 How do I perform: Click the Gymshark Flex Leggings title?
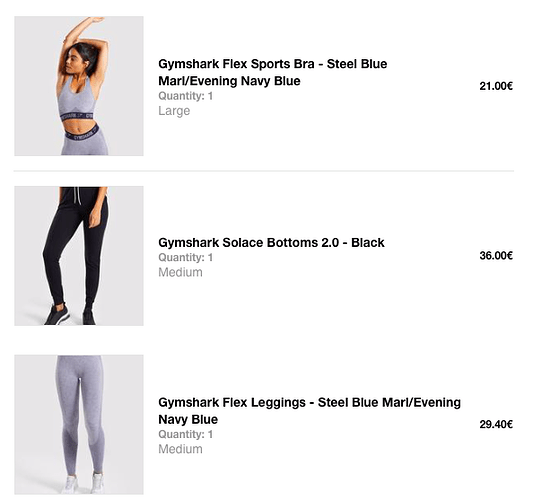pyautogui.click(x=309, y=411)
